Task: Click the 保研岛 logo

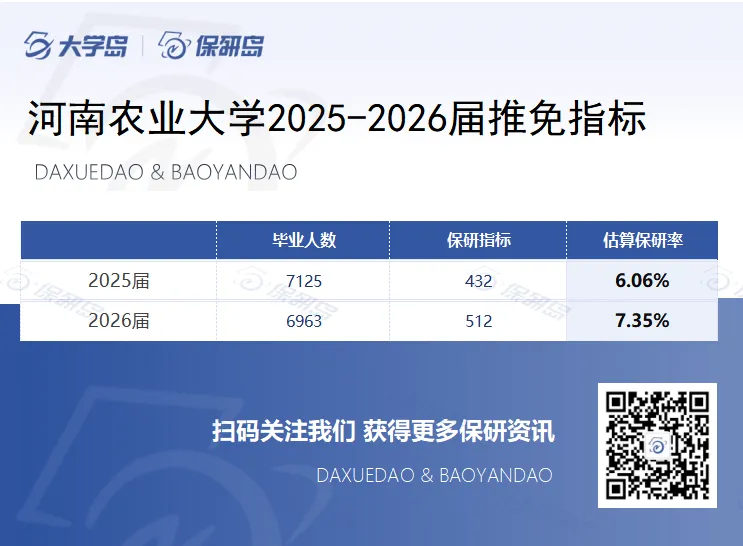Action: click(211, 46)
